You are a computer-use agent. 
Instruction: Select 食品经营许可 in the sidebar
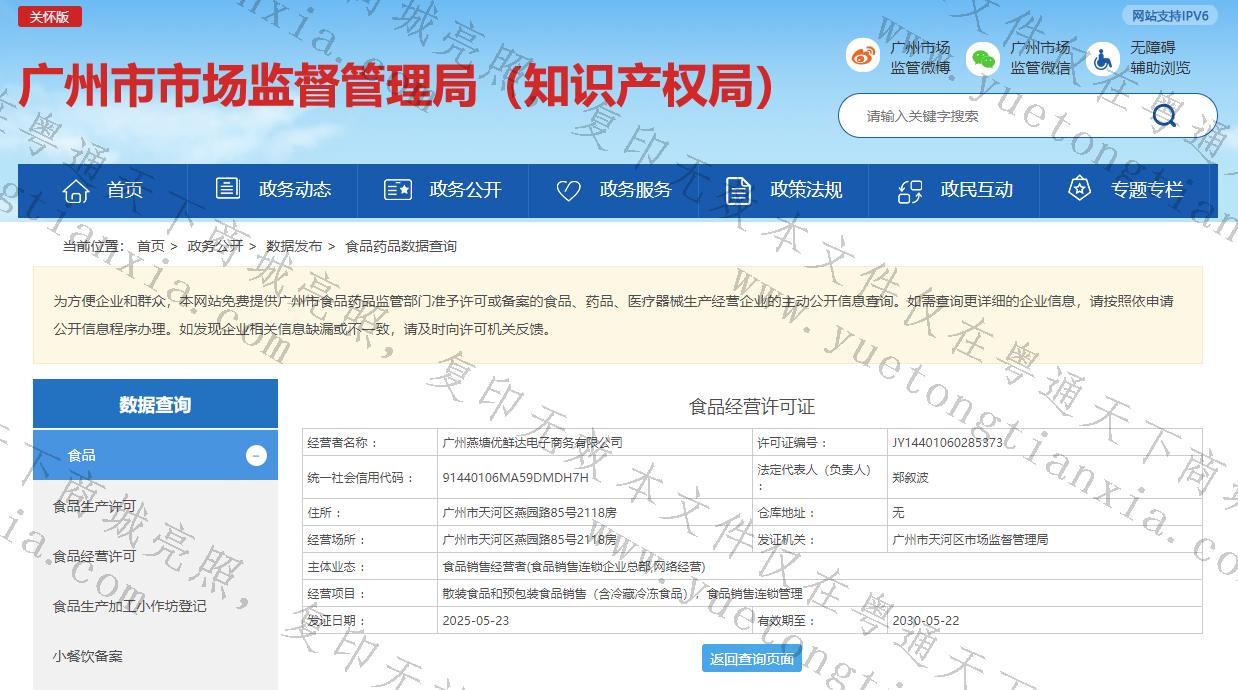pyautogui.click(x=94, y=556)
